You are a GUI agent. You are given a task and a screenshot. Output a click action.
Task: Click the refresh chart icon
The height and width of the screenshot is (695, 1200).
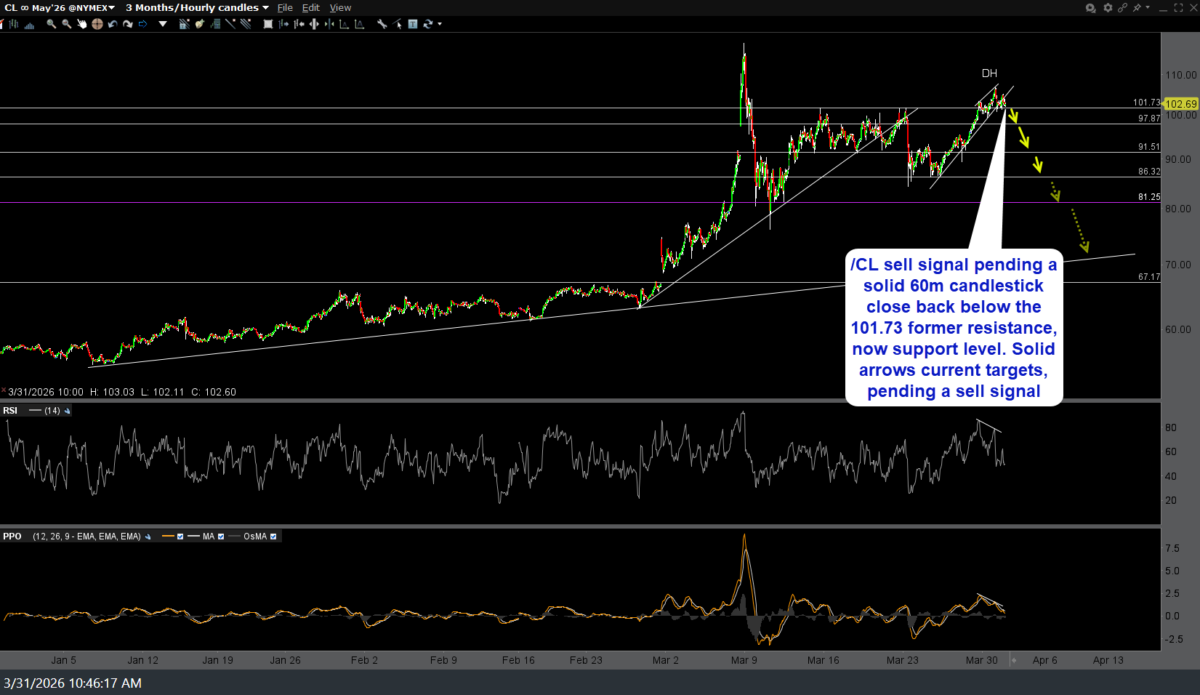coord(428,24)
